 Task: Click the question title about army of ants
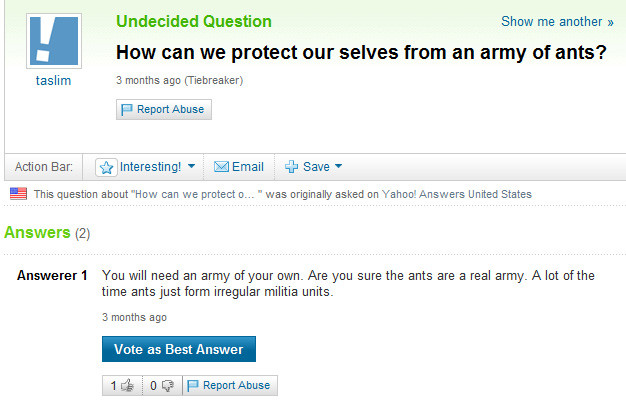pyautogui.click(x=361, y=52)
